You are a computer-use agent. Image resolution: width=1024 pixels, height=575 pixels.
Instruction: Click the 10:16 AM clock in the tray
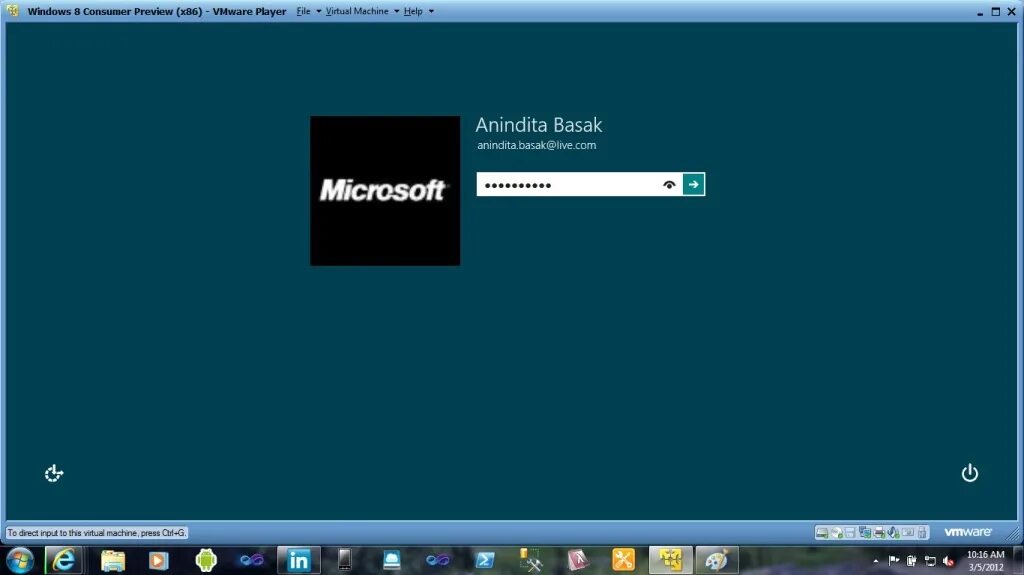[985, 555]
